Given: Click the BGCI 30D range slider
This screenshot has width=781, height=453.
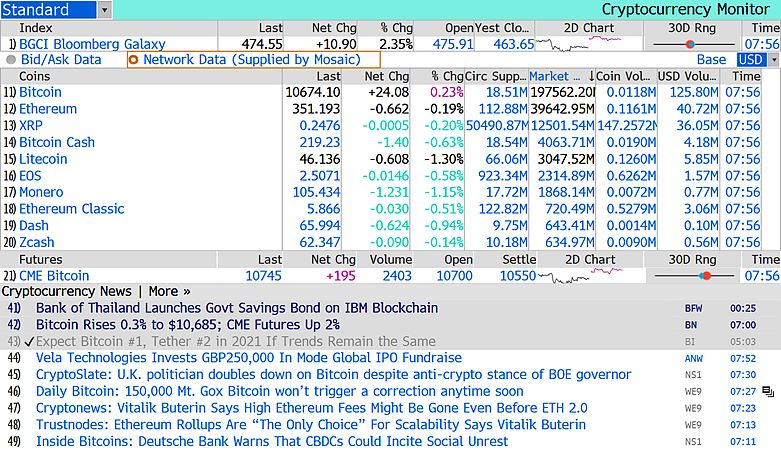Looking at the screenshot, I should point(692,44).
